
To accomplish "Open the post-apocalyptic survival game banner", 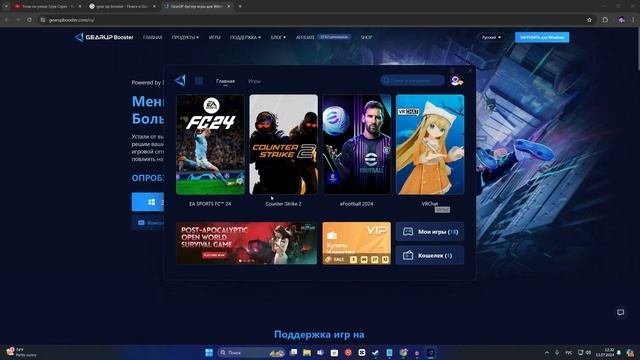I will [246, 243].
